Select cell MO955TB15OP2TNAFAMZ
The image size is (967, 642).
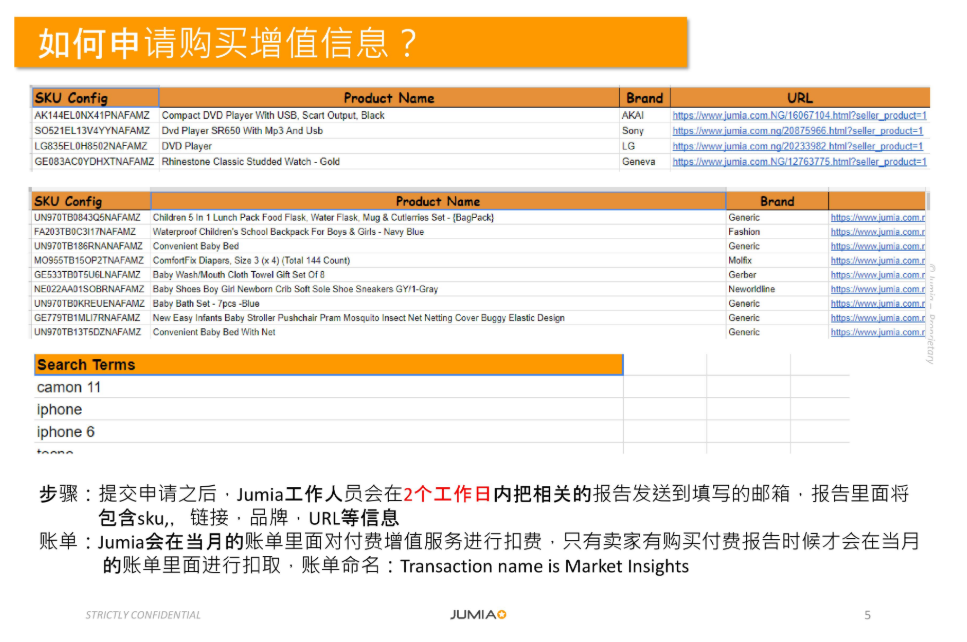coord(89,260)
